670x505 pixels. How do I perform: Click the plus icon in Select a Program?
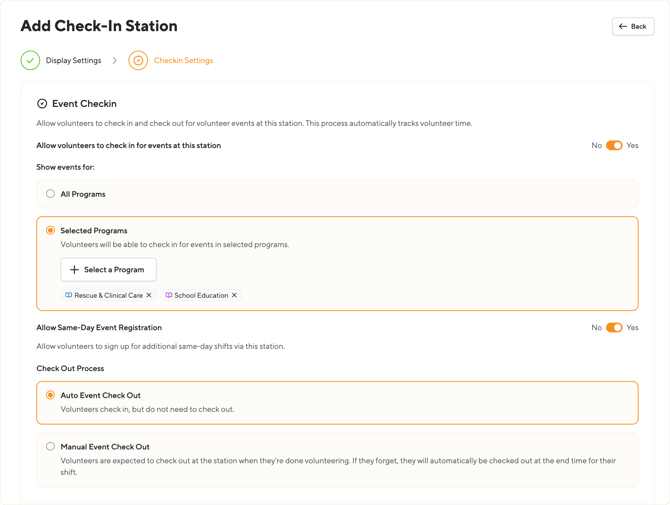74,270
